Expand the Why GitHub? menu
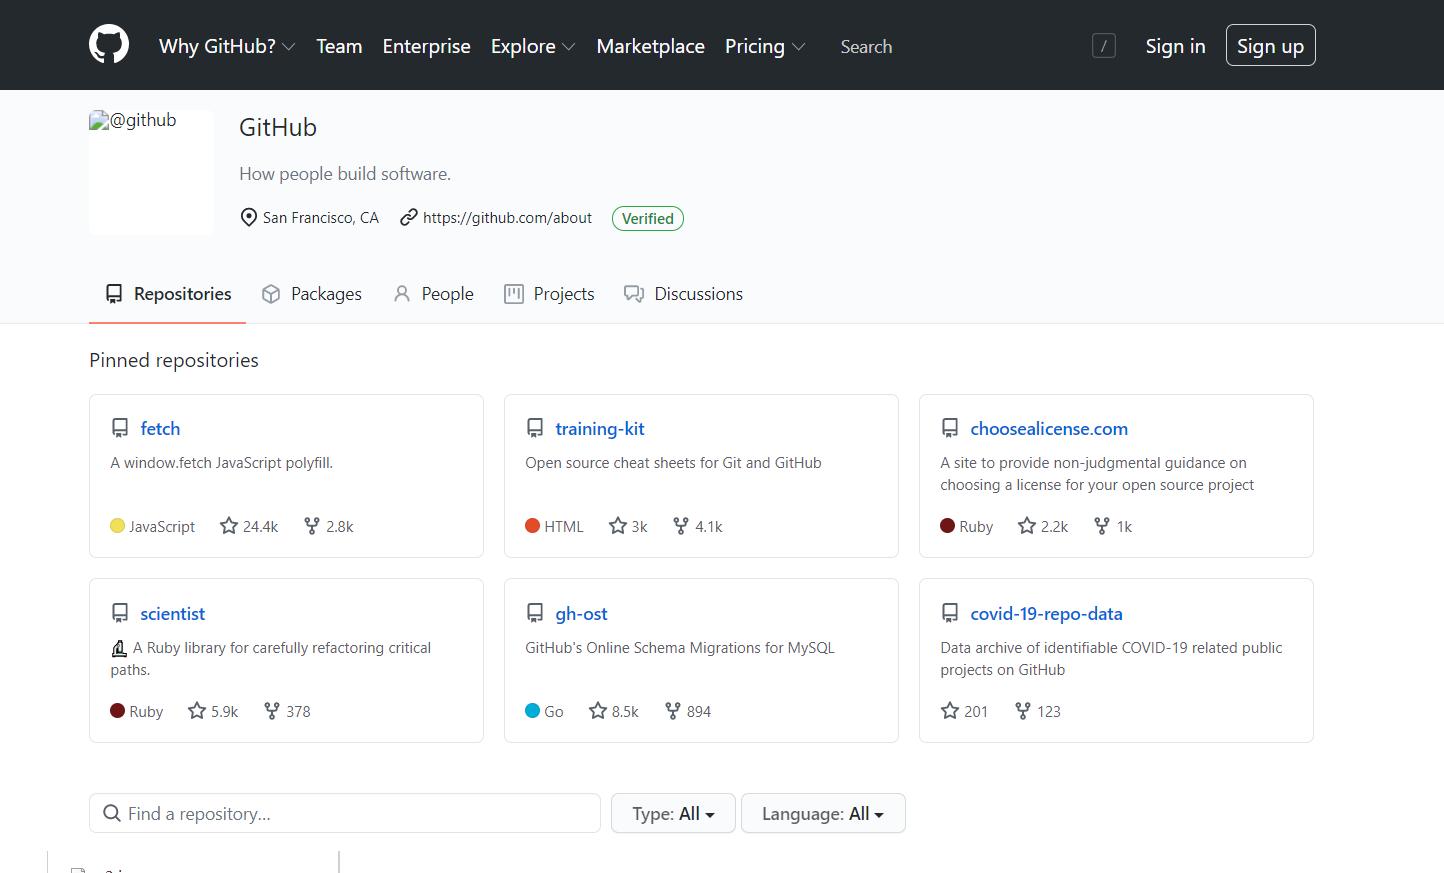 pos(226,46)
